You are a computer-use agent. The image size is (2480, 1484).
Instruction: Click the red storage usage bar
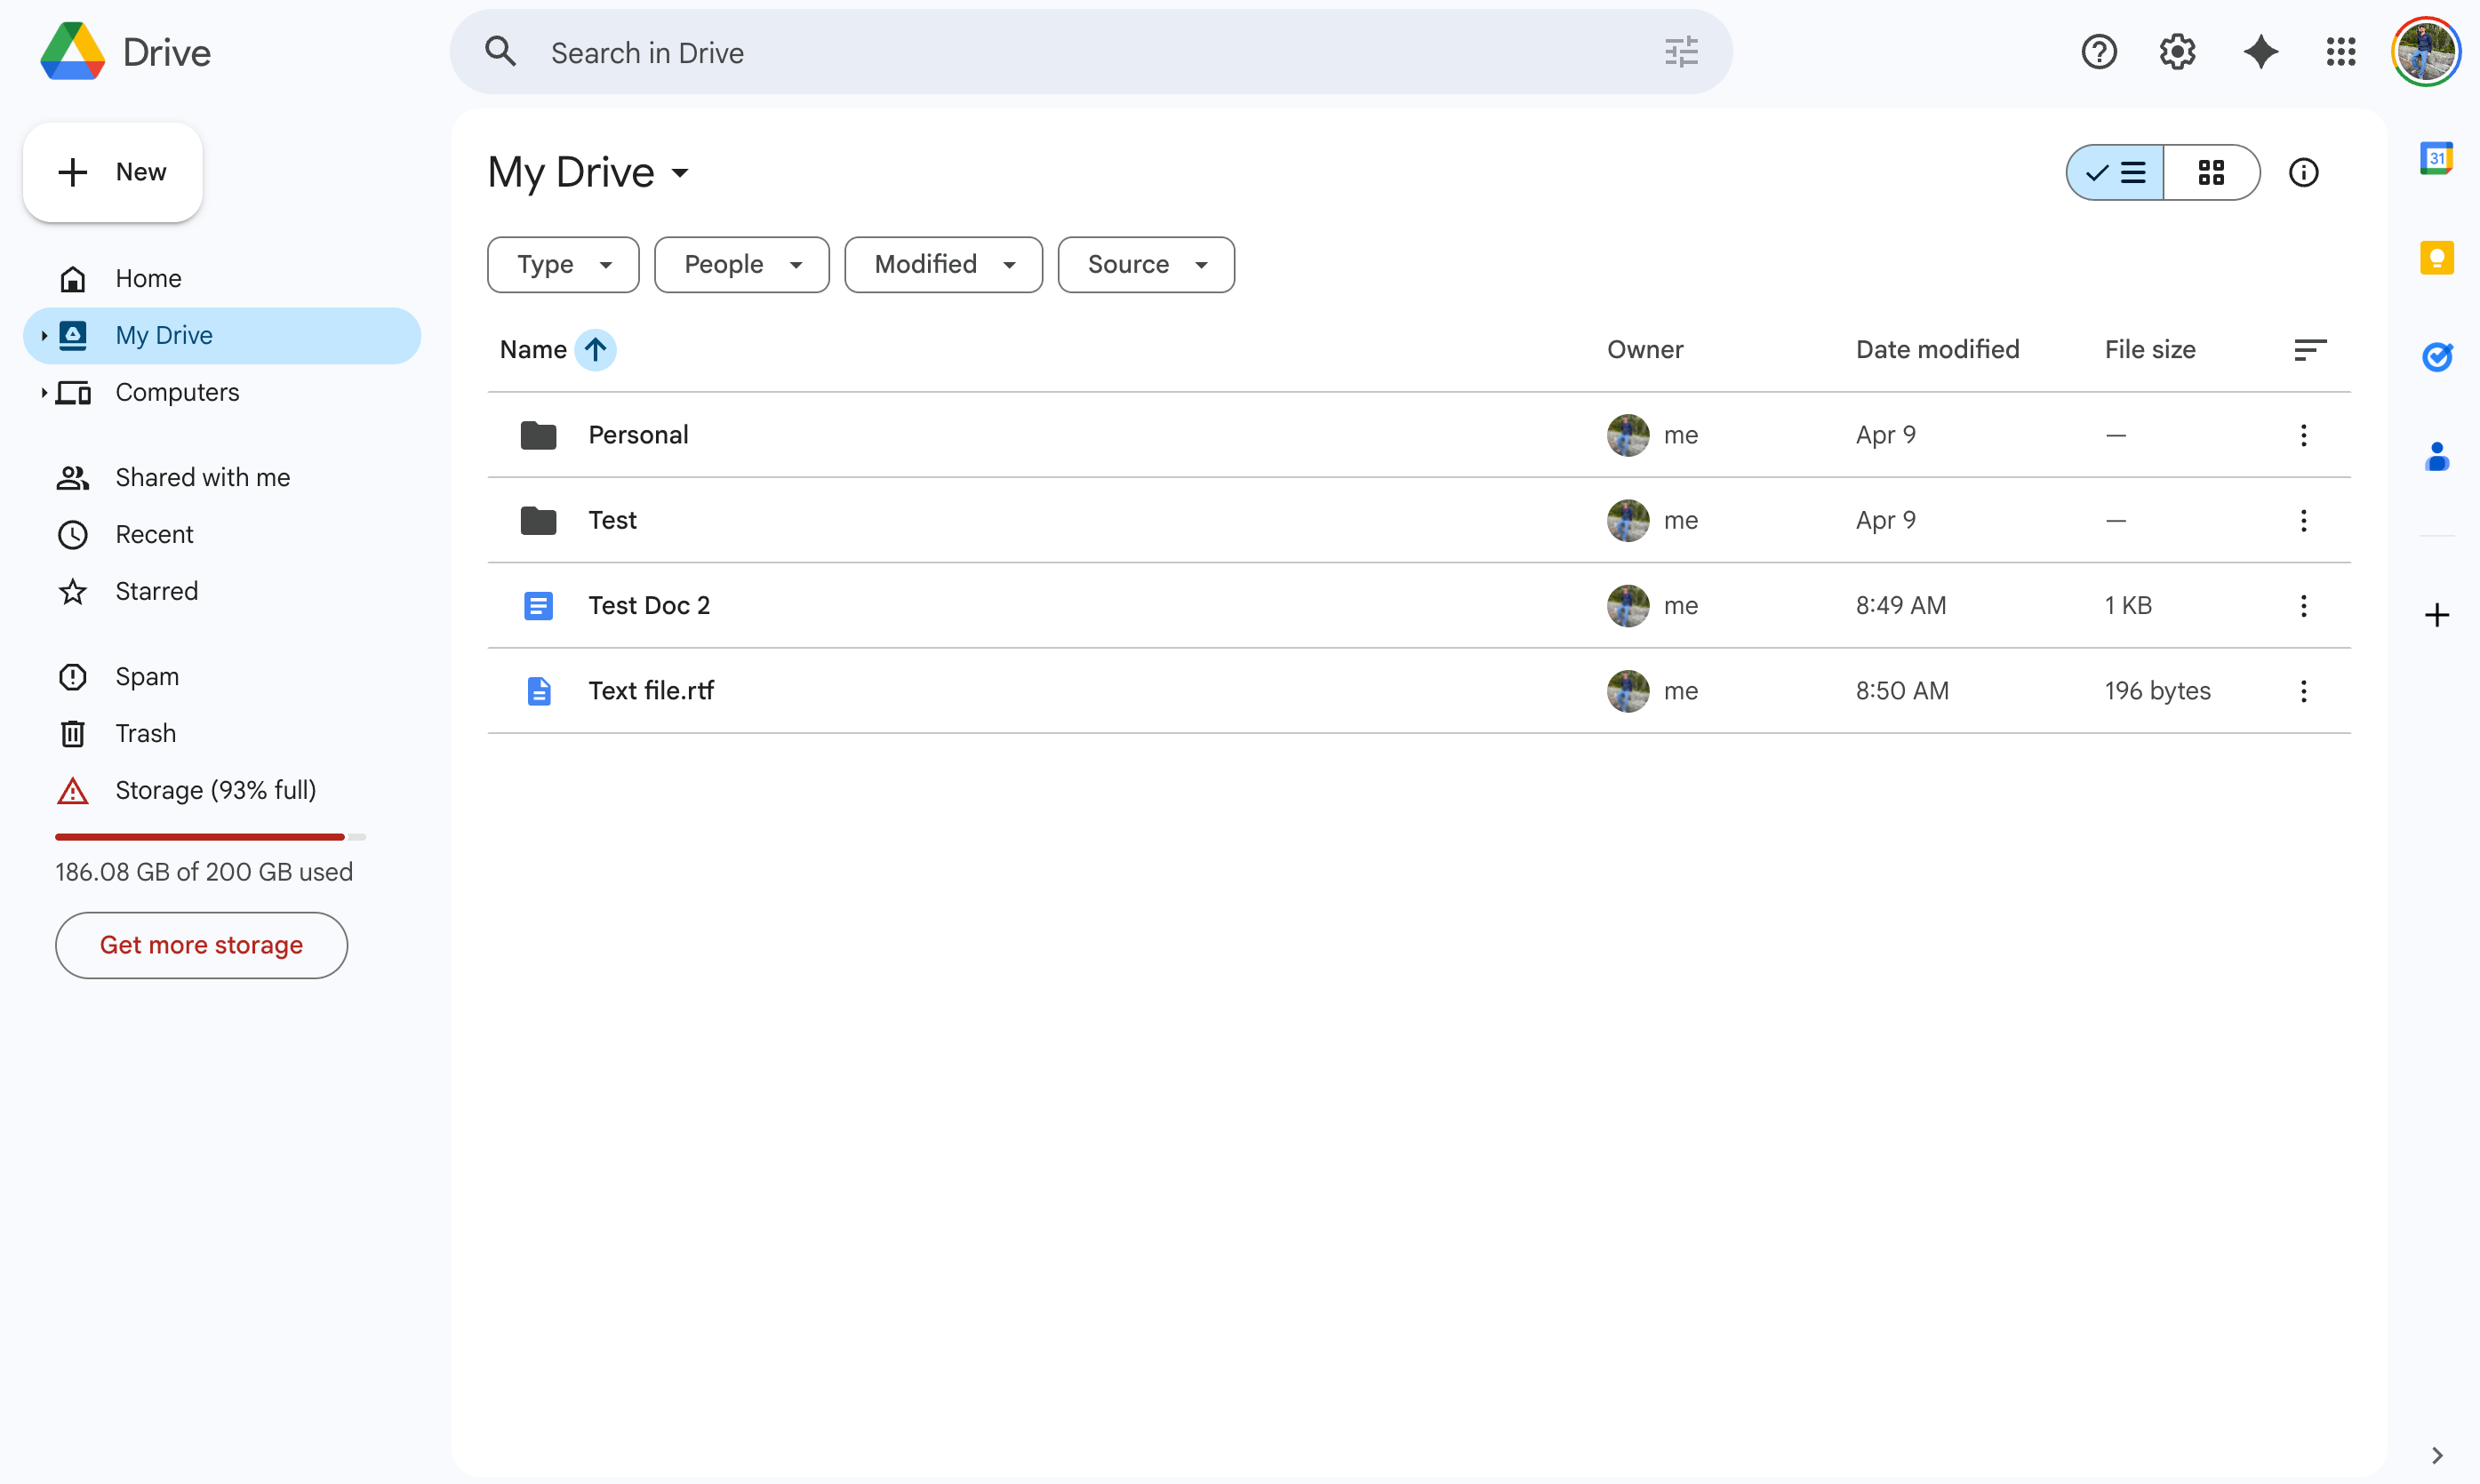(x=200, y=836)
